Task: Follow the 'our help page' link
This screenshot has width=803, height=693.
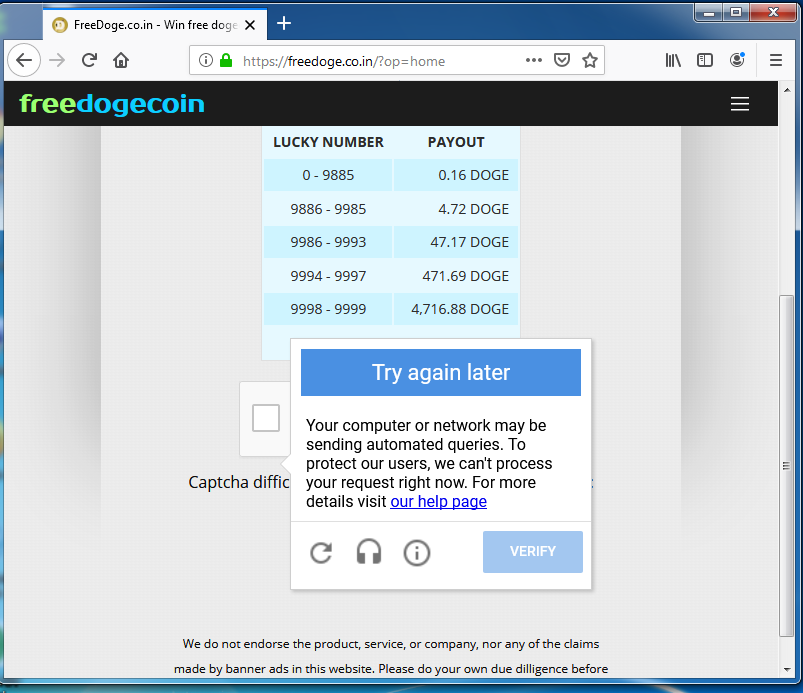Action: pos(438,501)
